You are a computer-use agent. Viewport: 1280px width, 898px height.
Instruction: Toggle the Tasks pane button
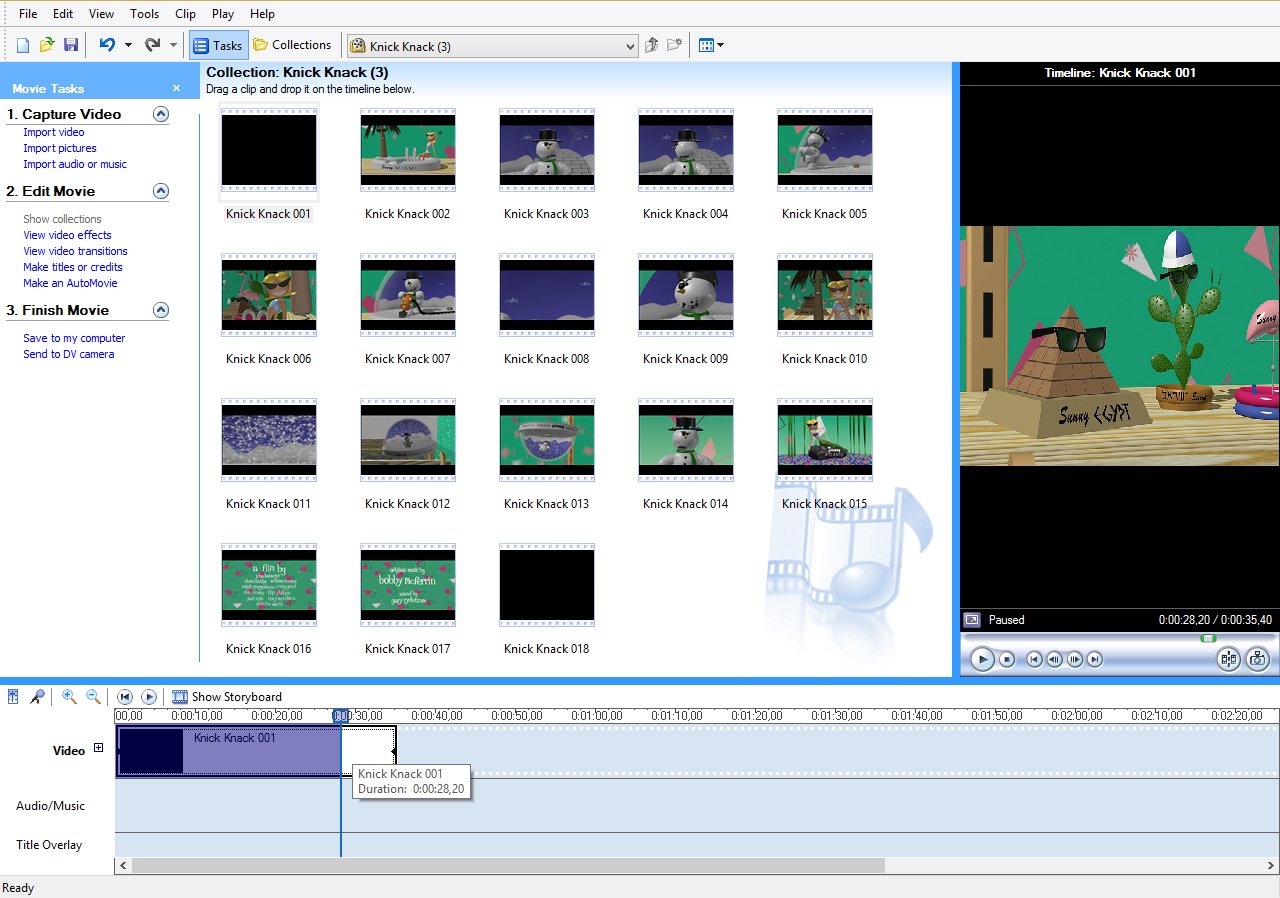pyautogui.click(x=218, y=45)
